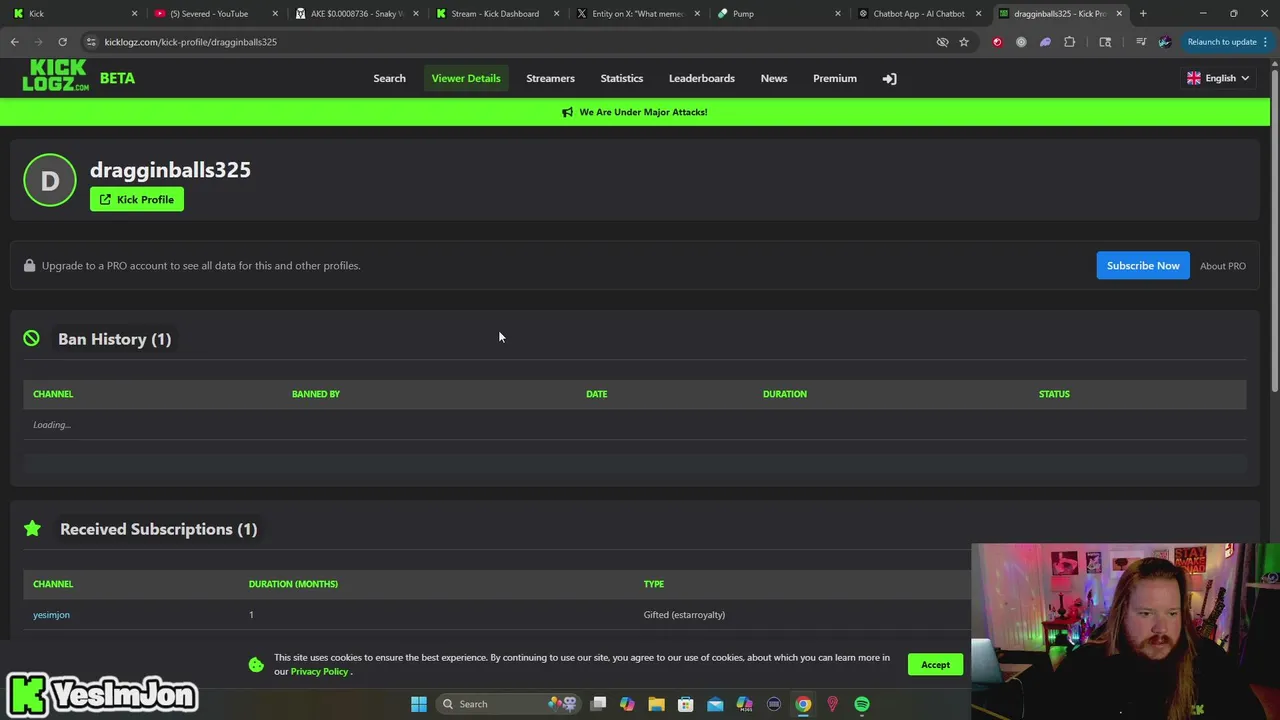Launch Spotify from the taskbar
The image size is (1280, 720).
click(862, 704)
